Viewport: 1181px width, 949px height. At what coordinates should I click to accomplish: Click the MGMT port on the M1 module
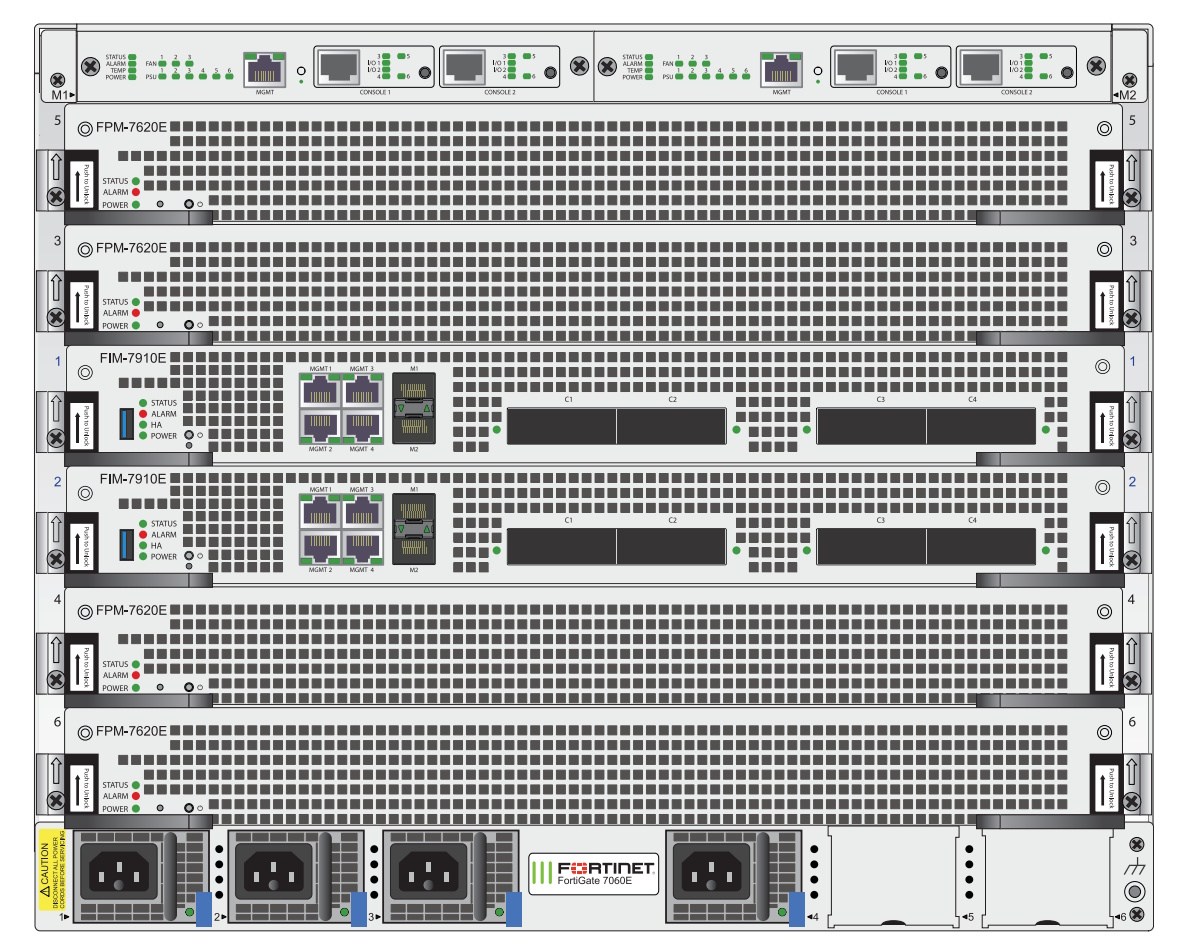(264, 69)
